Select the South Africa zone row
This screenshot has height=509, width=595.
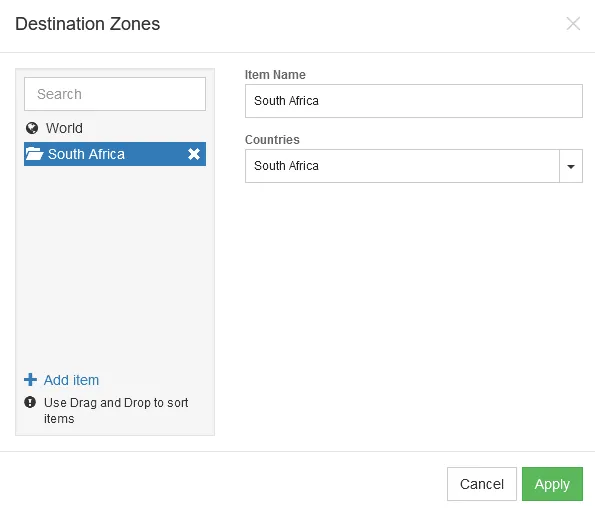pyautogui.click(x=115, y=154)
